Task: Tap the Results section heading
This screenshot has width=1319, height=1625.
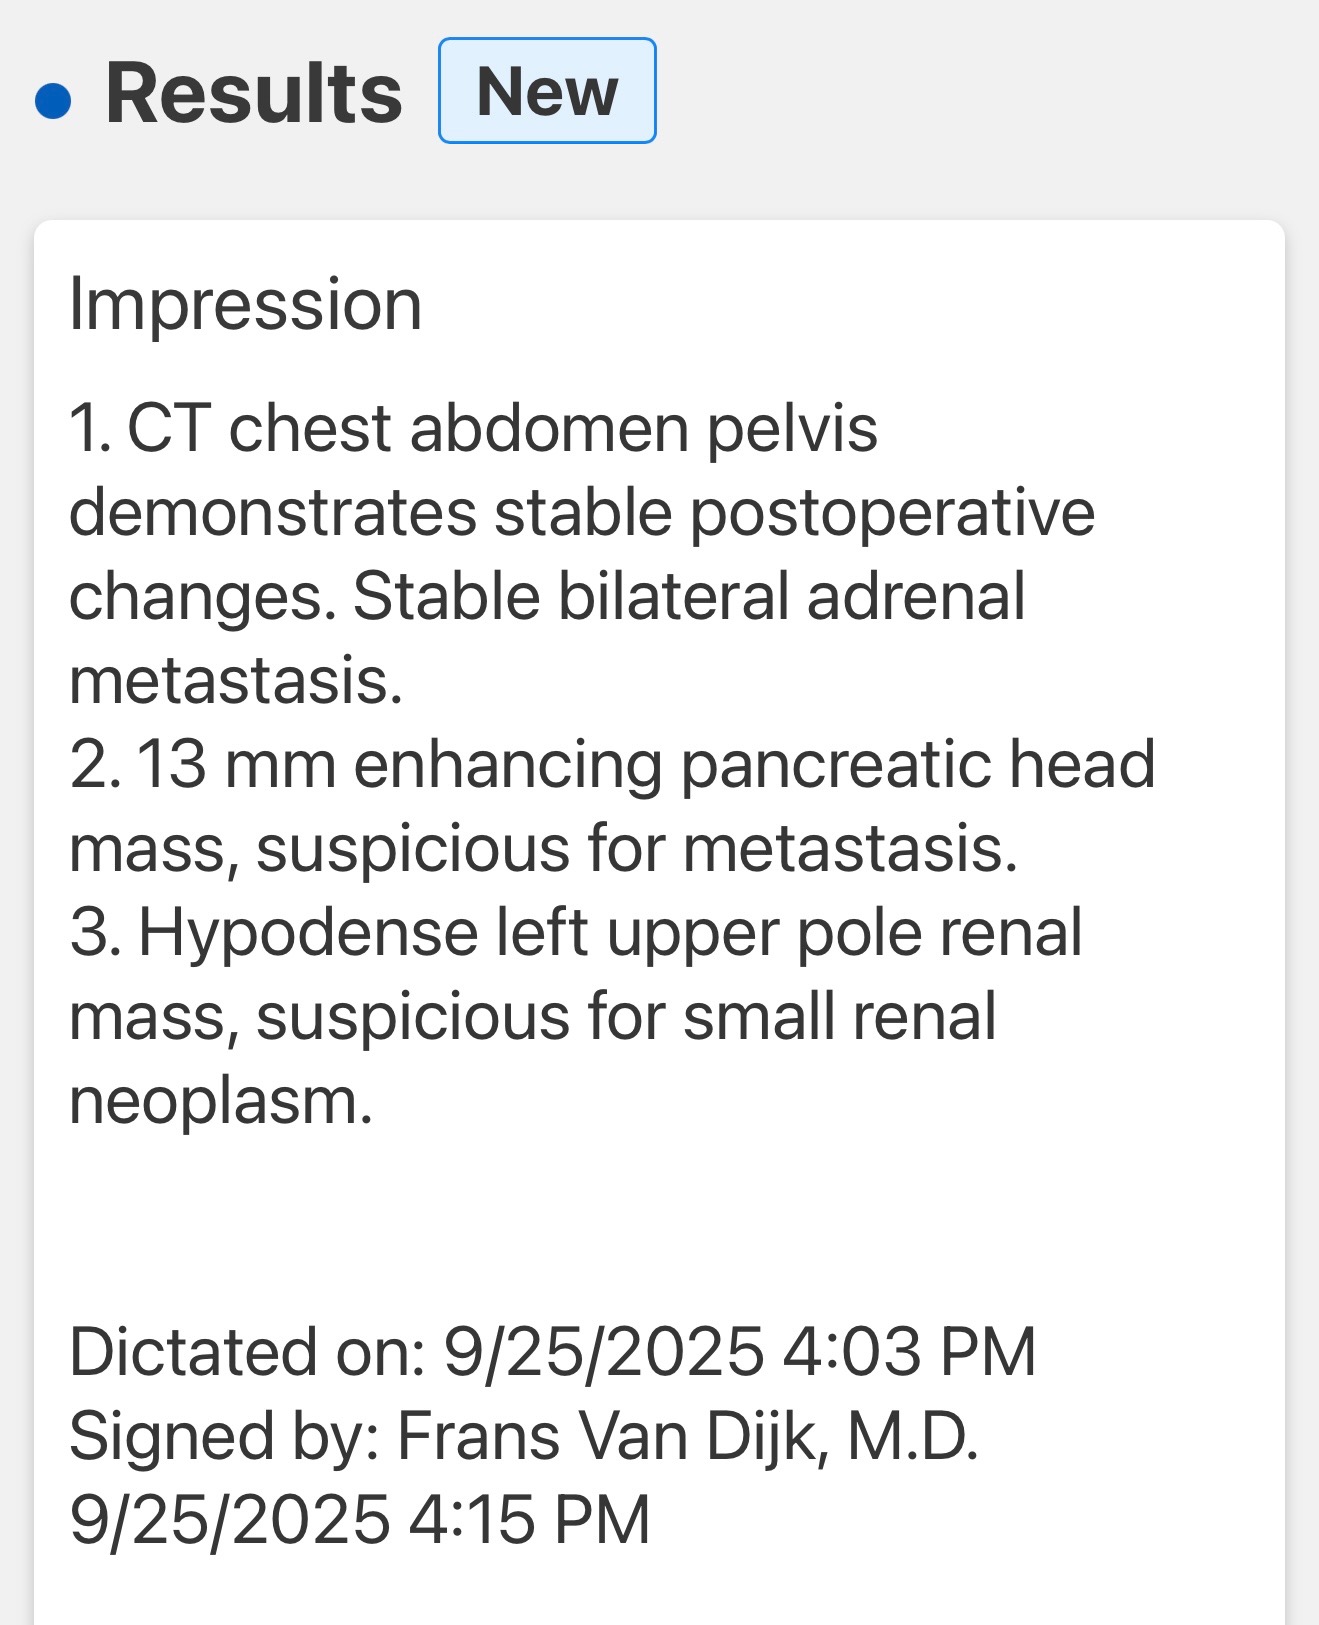Action: [253, 94]
